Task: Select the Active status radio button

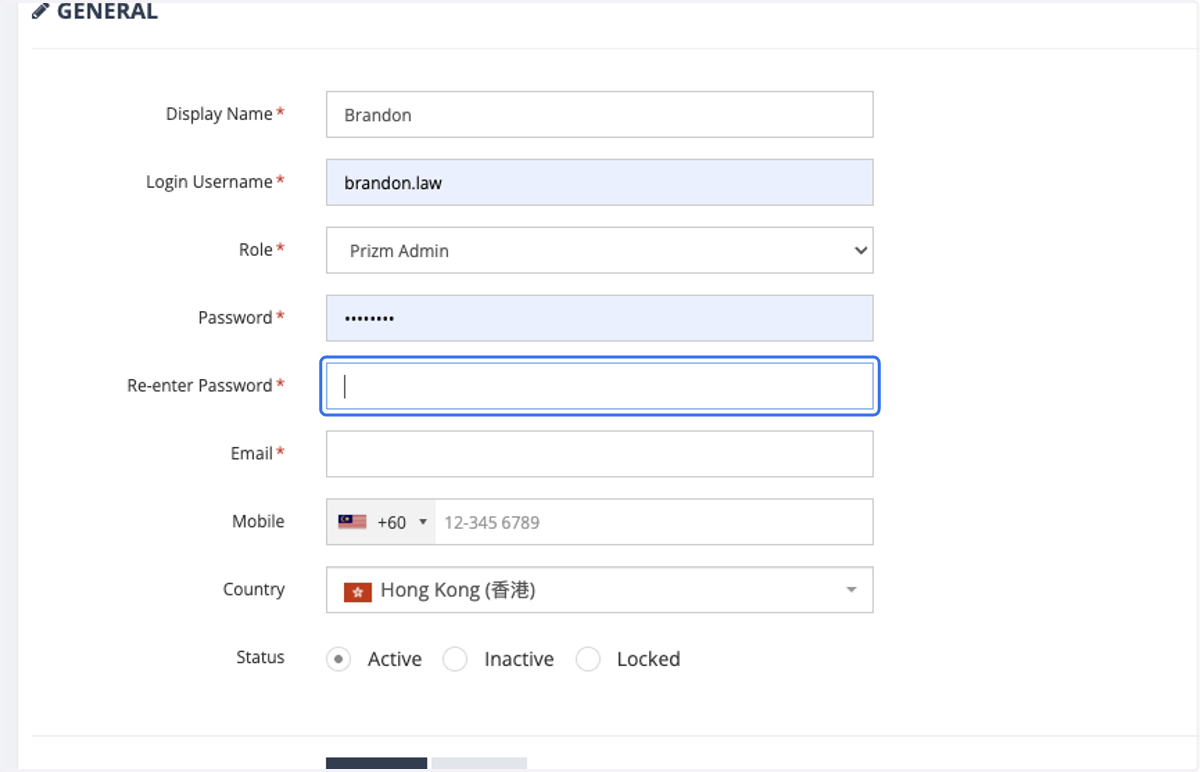Action: coord(339,659)
